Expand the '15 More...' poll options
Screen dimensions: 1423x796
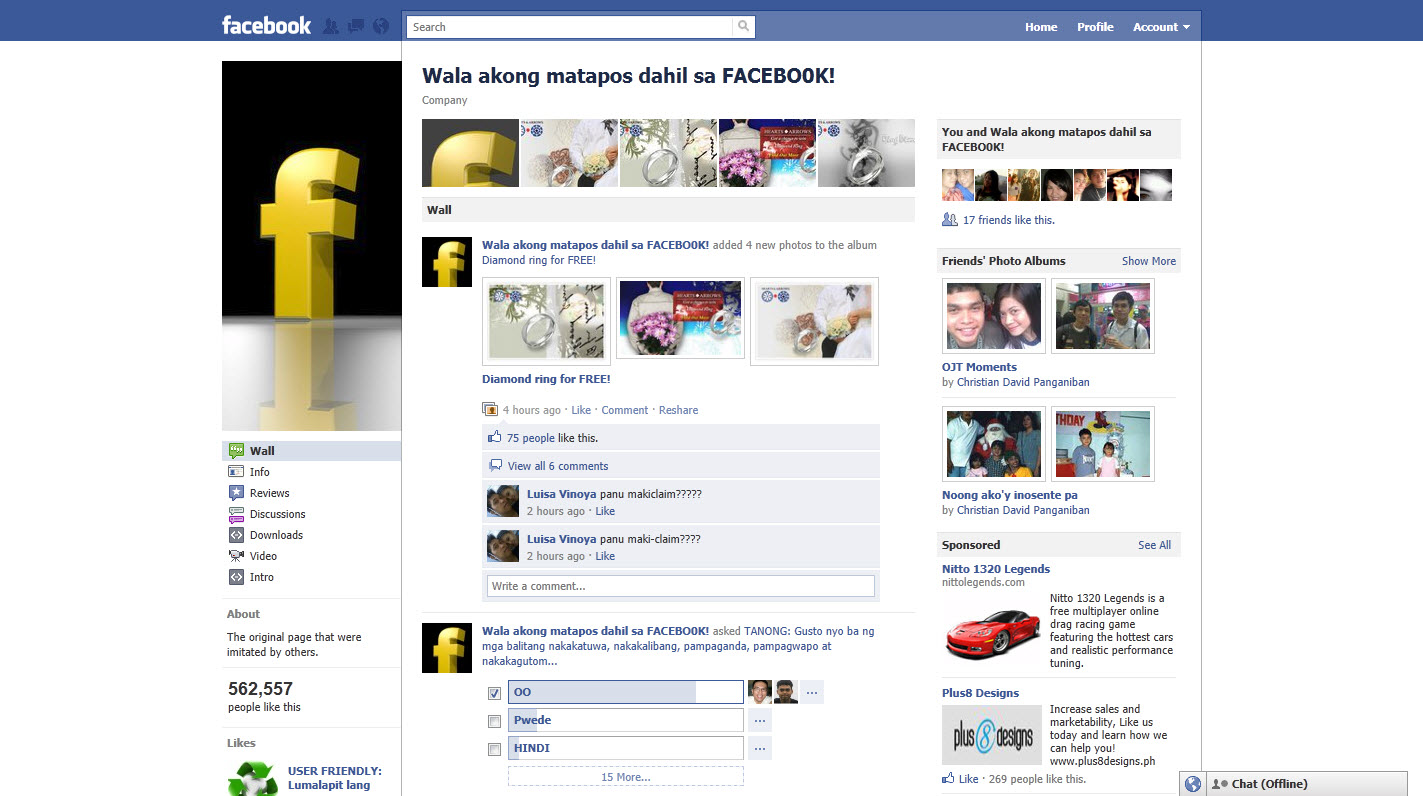[x=626, y=777]
